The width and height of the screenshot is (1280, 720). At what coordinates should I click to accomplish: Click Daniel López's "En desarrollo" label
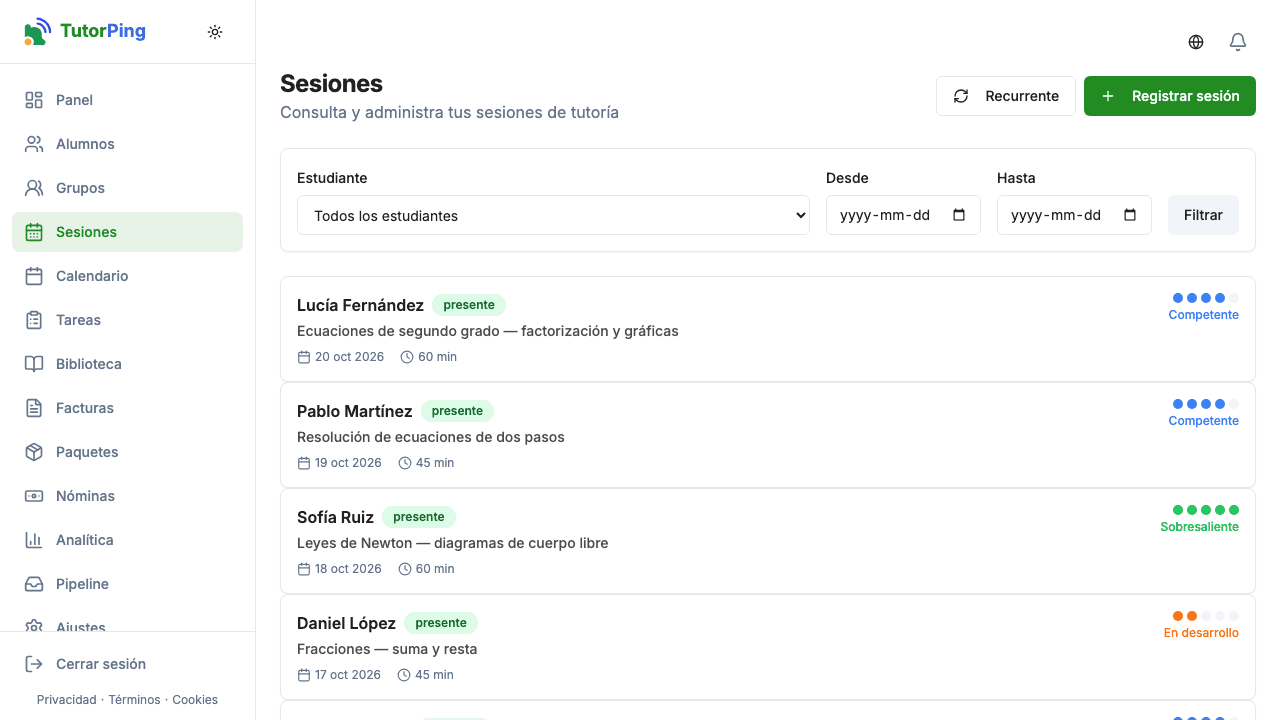pos(1201,633)
